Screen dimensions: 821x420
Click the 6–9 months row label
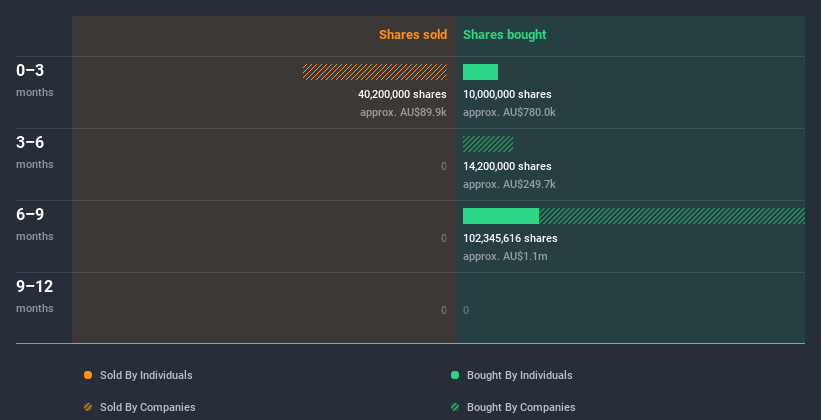35,224
